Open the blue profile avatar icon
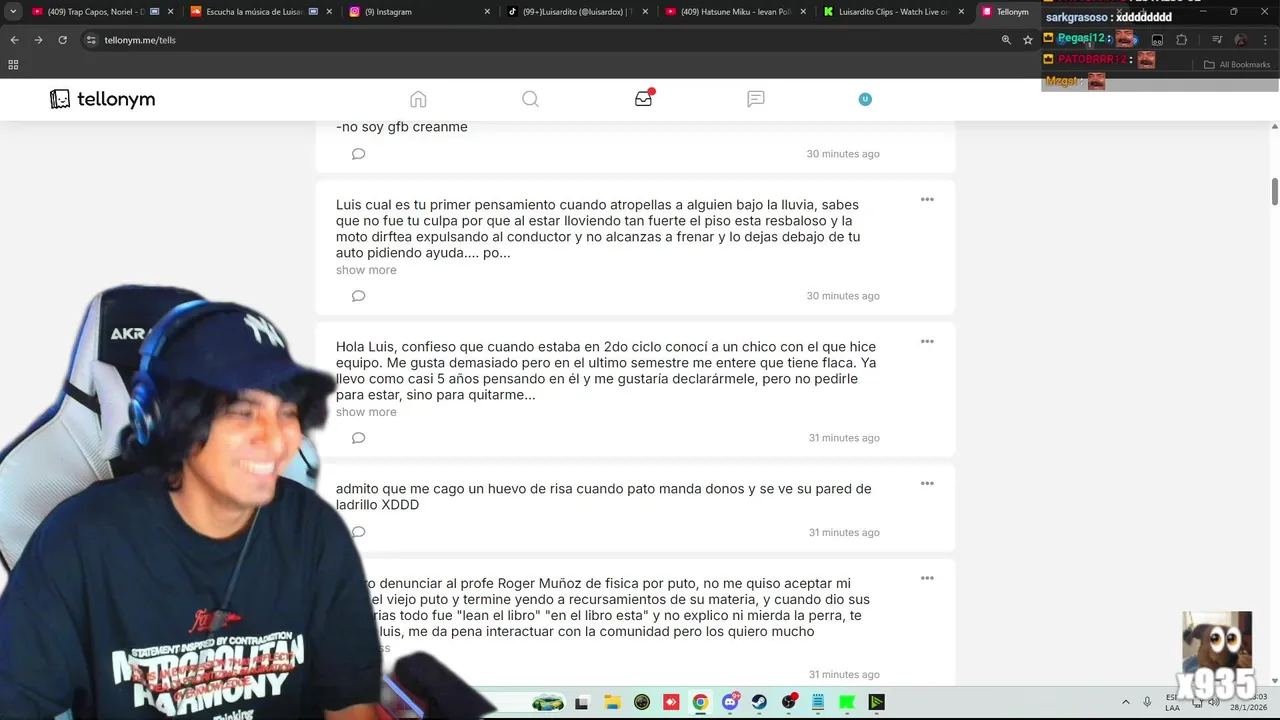This screenshot has height=720, width=1280. pyautogui.click(x=865, y=99)
